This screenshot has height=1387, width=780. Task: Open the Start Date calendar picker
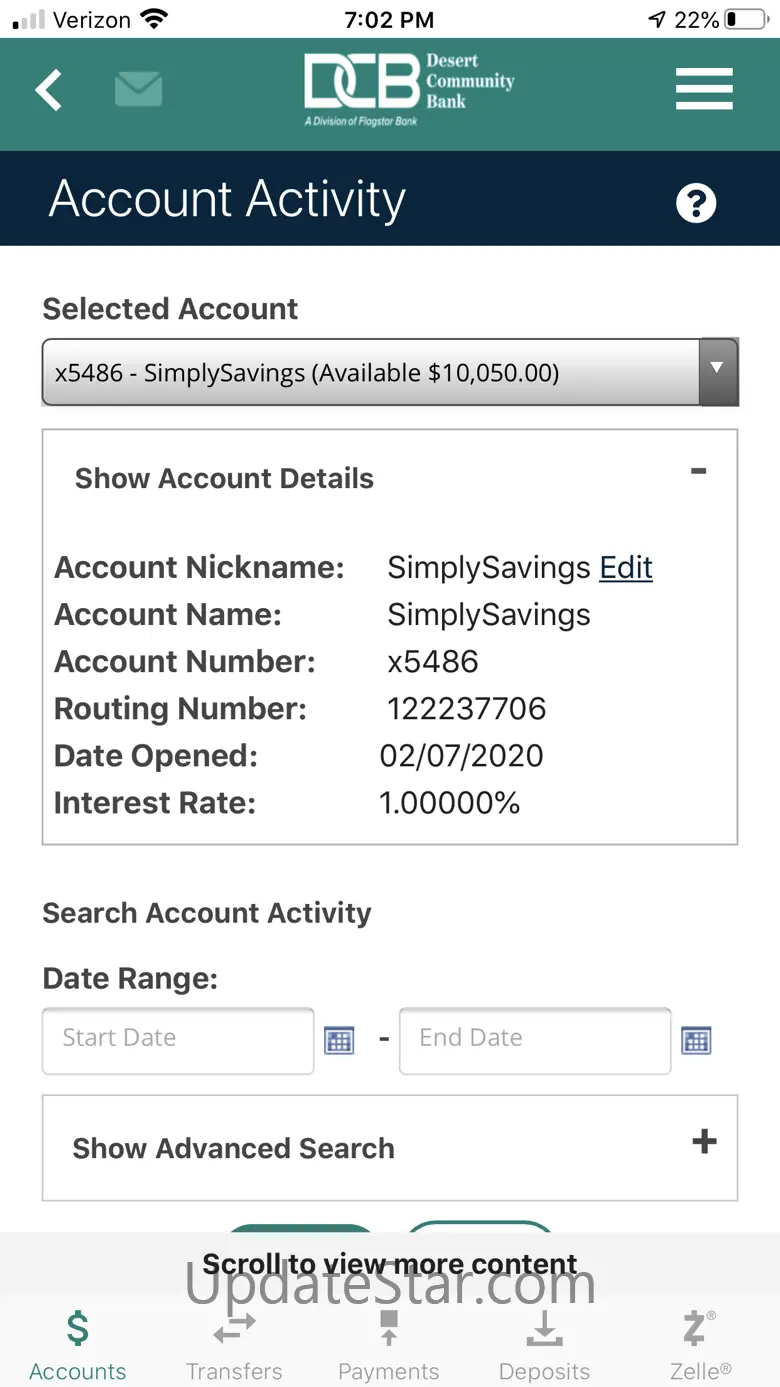pos(340,1040)
